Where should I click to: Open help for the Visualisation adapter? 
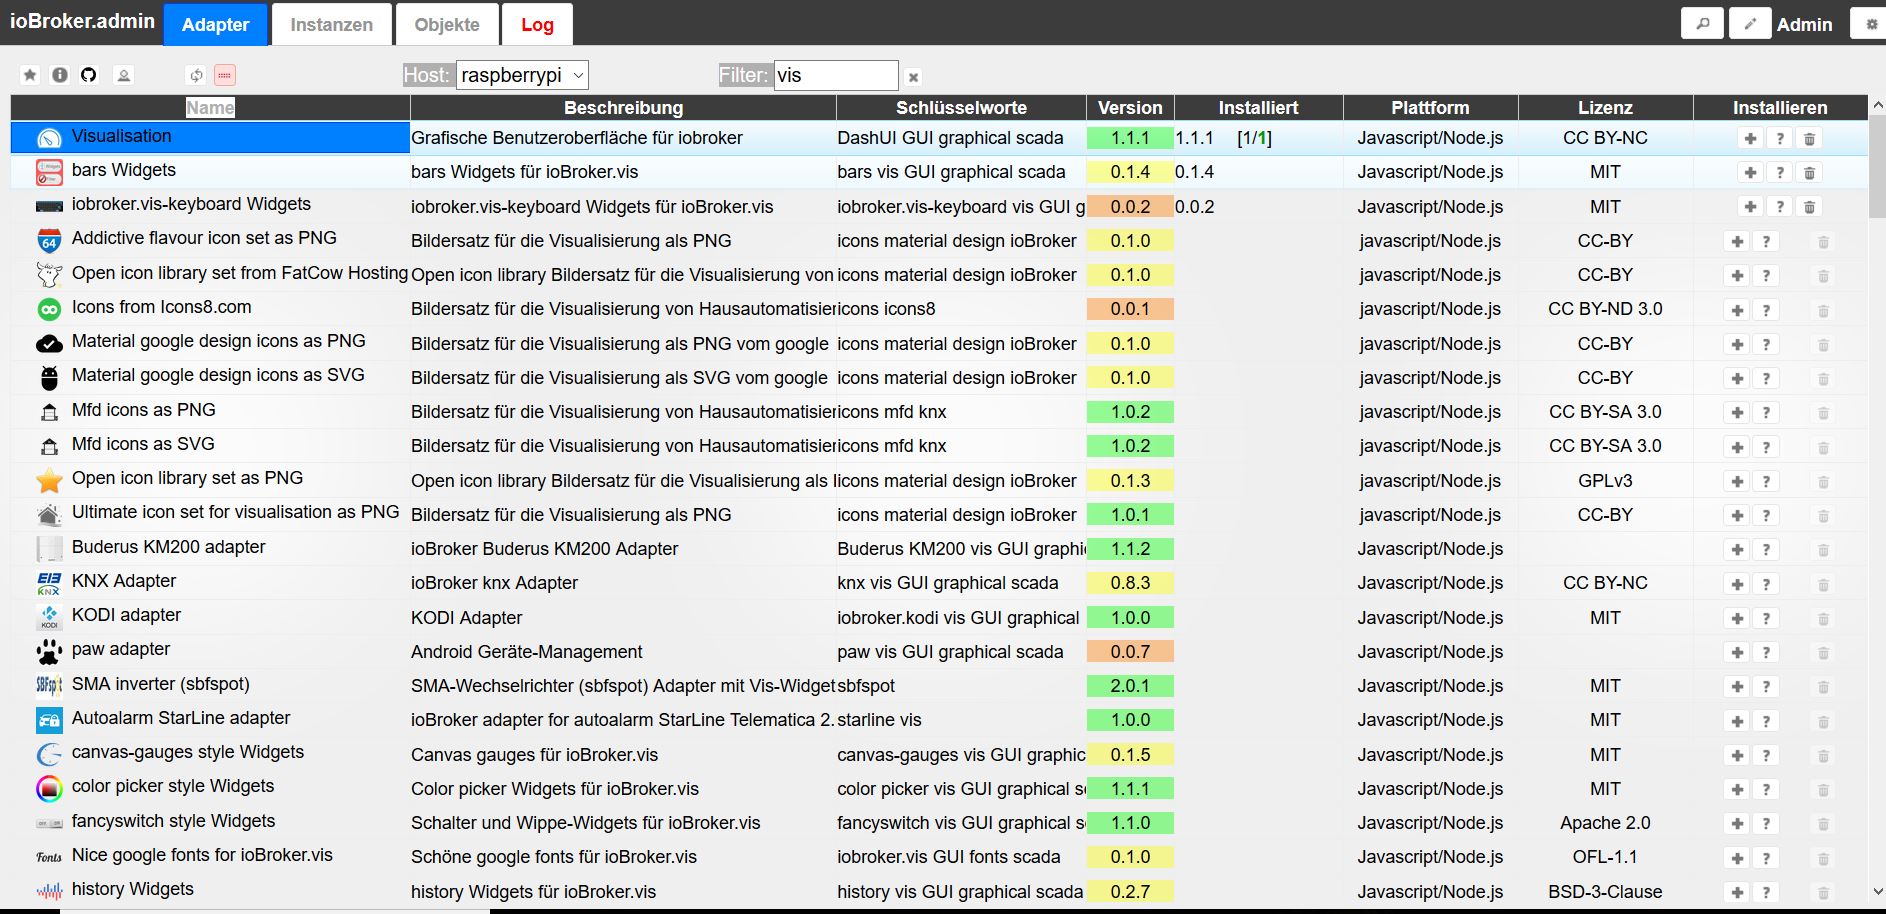coord(1780,139)
